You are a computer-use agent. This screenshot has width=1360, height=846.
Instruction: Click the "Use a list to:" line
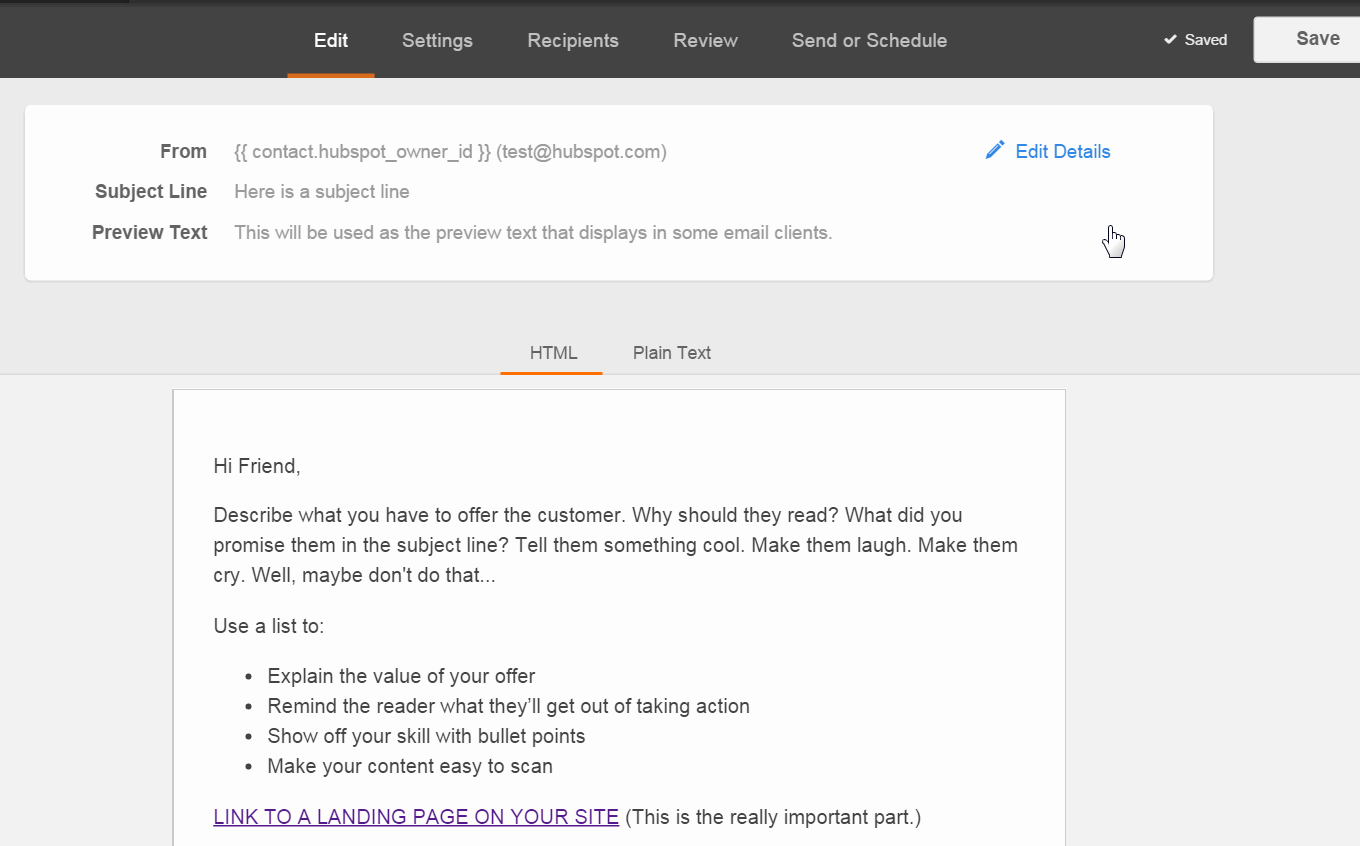click(x=269, y=626)
